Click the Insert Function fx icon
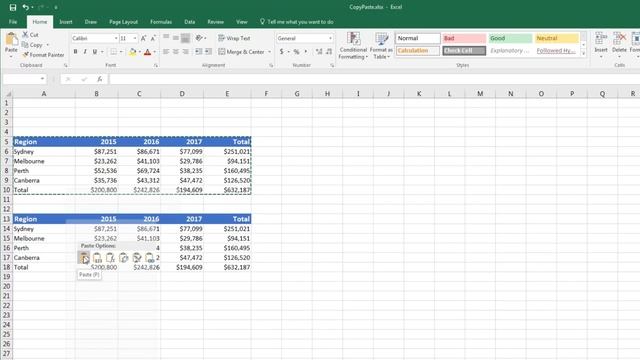 100,79
